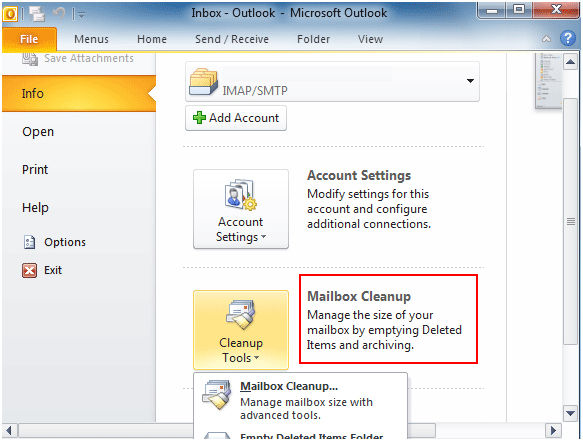Click the Options page icon
The image size is (583, 441).
point(29,242)
